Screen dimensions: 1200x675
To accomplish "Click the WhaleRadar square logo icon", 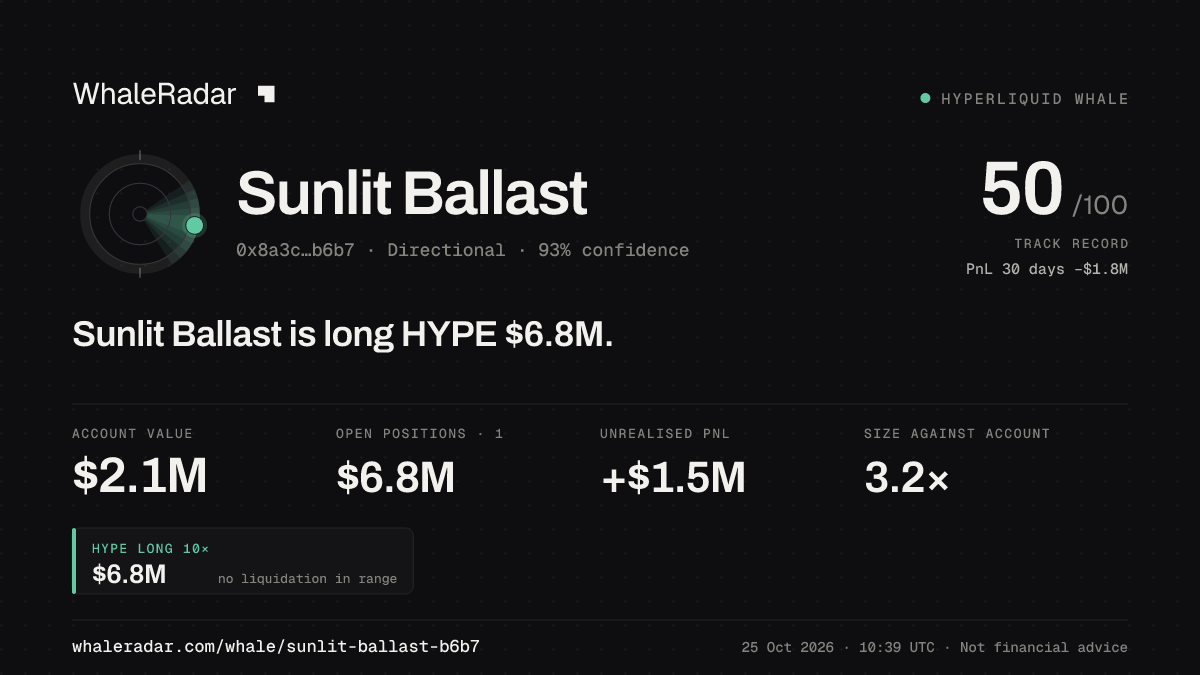I will (x=266, y=94).
